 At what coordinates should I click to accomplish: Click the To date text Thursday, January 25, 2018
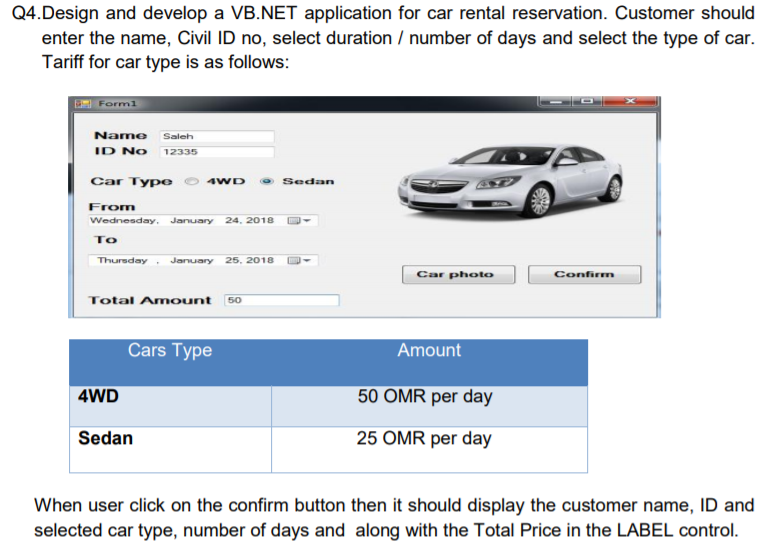[x=185, y=260]
